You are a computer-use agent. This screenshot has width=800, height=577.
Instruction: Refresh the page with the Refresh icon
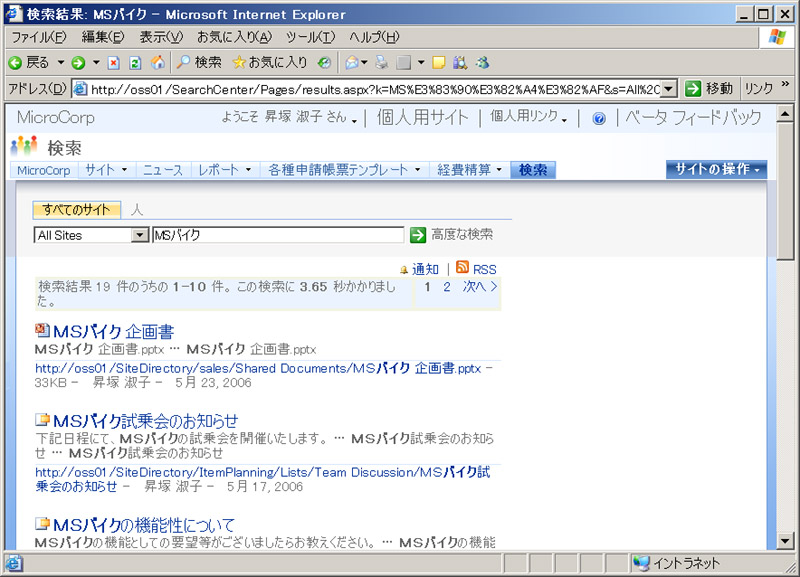tap(135, 62)
